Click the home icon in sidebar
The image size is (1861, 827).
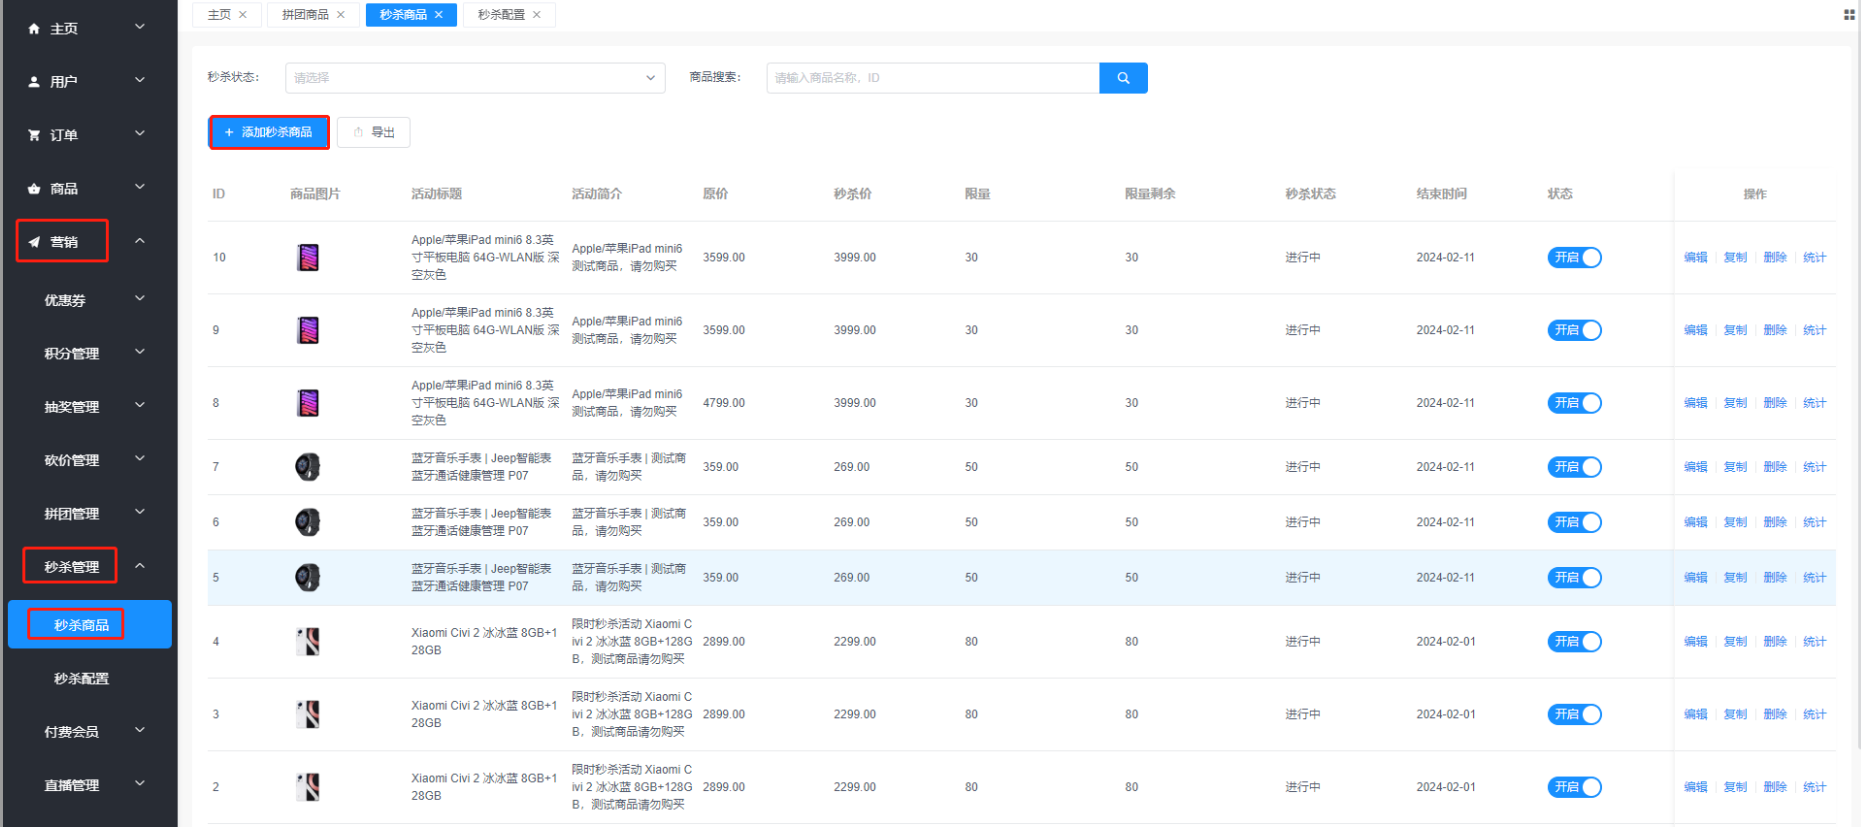click(34, 29)
